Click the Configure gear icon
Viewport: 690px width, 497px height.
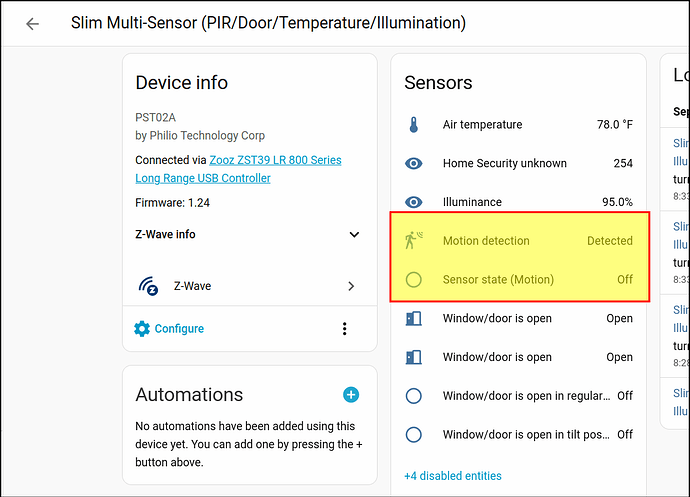142,328
